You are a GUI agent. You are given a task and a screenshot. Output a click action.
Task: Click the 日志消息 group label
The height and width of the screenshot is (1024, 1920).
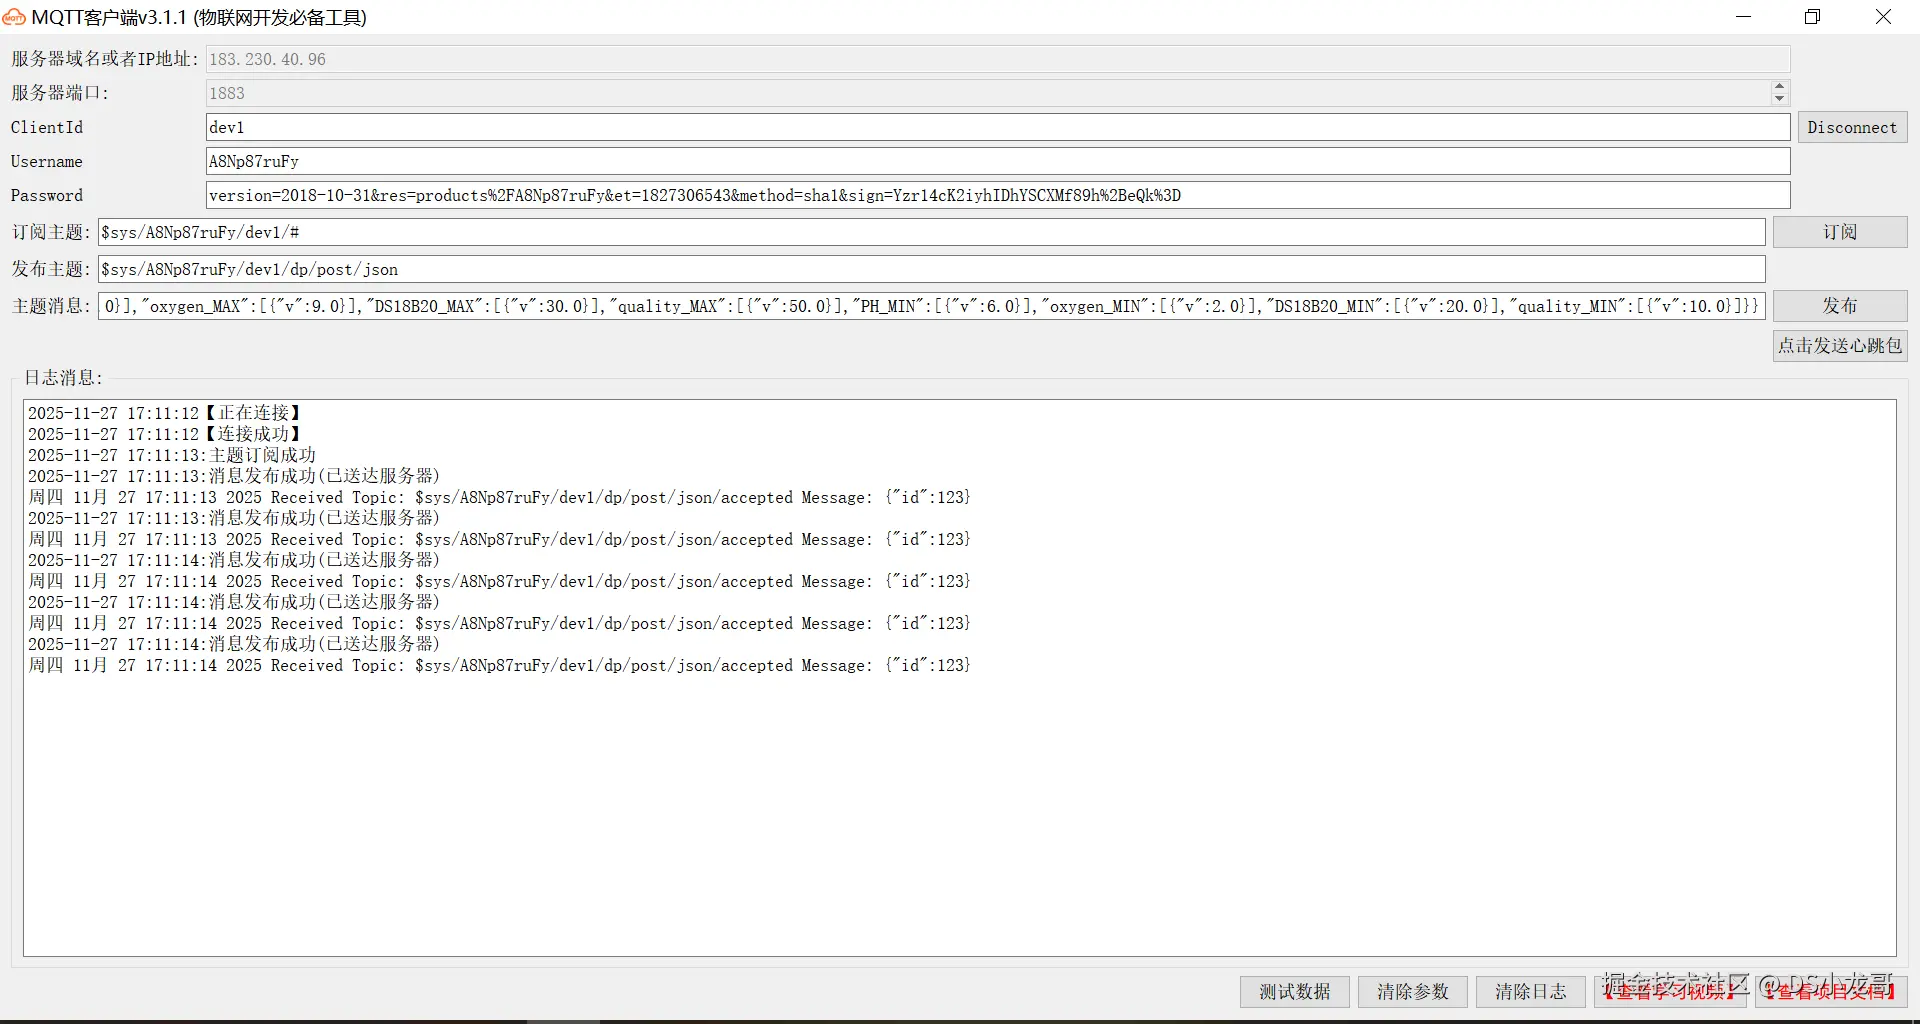point(63,377)
